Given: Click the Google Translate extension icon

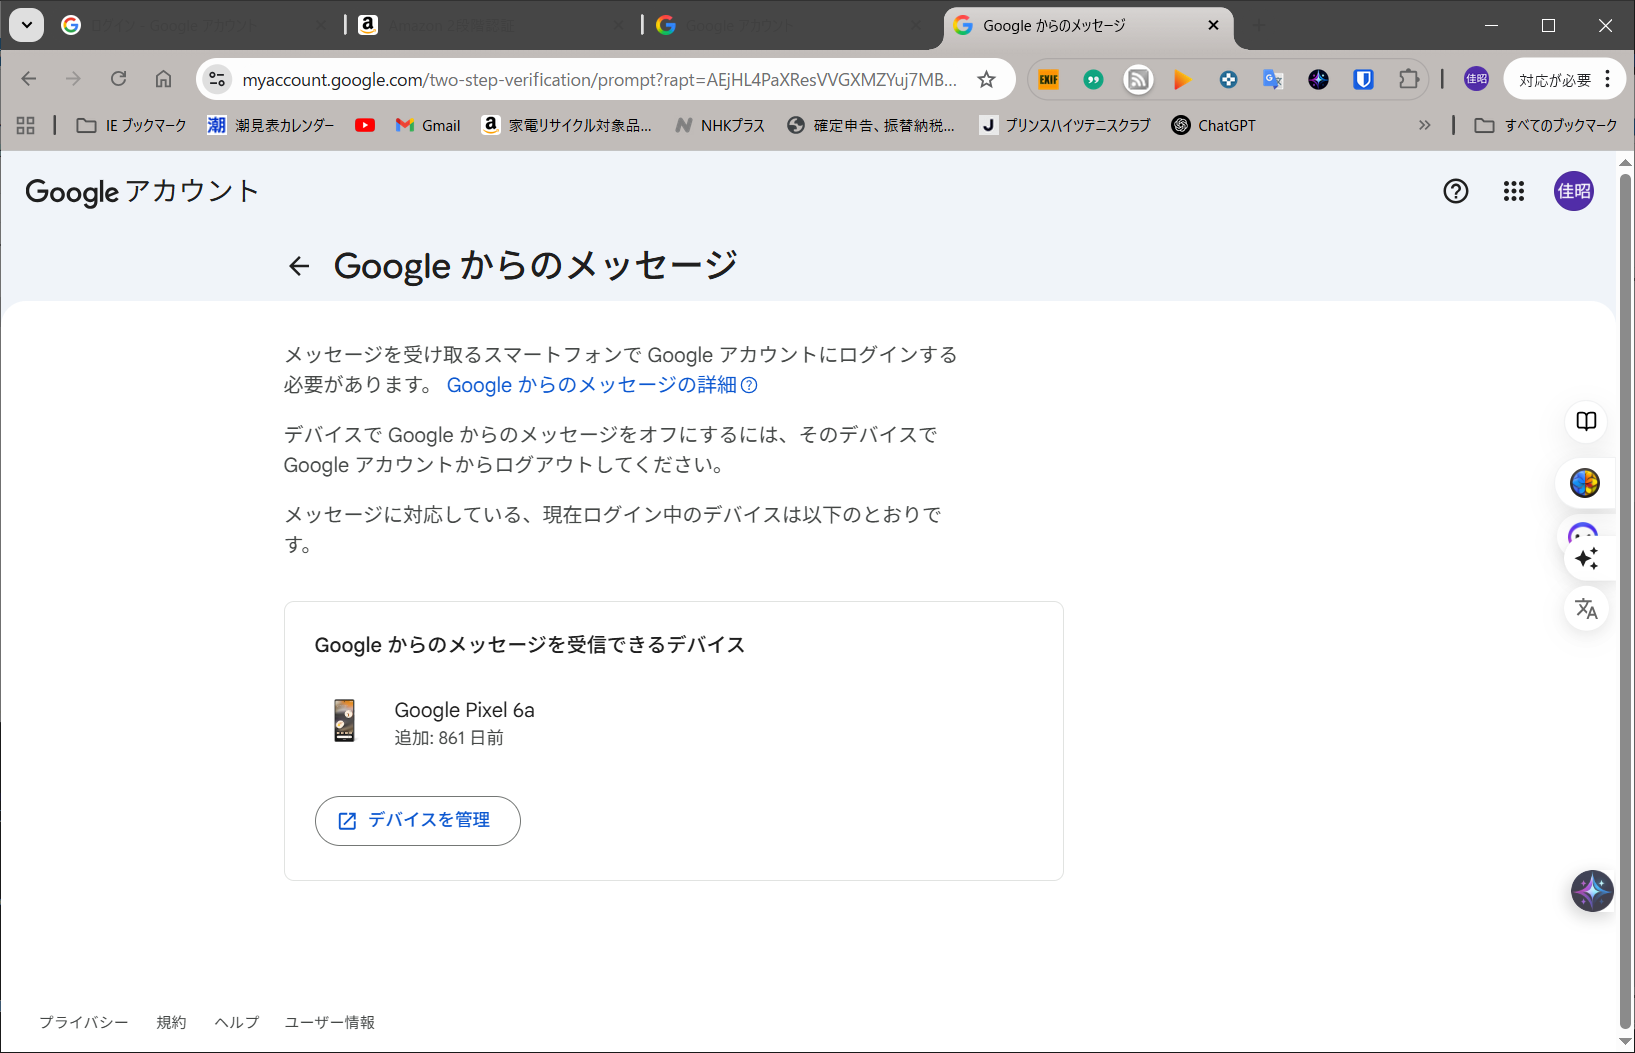Looking at the screenshot, I should pos(1272,80).
